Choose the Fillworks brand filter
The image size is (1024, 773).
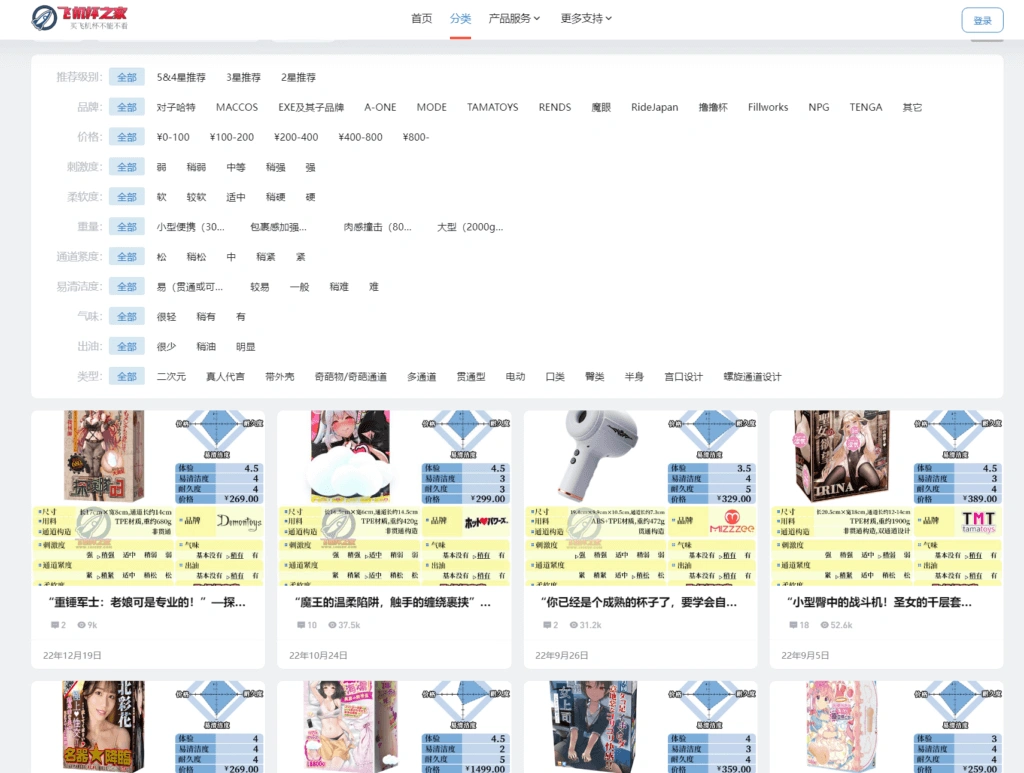click(768, 107)
